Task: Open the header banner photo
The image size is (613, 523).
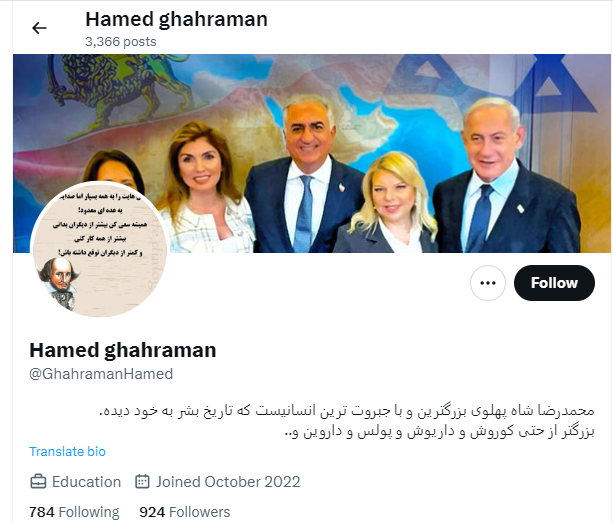Action: click(312, 153)
